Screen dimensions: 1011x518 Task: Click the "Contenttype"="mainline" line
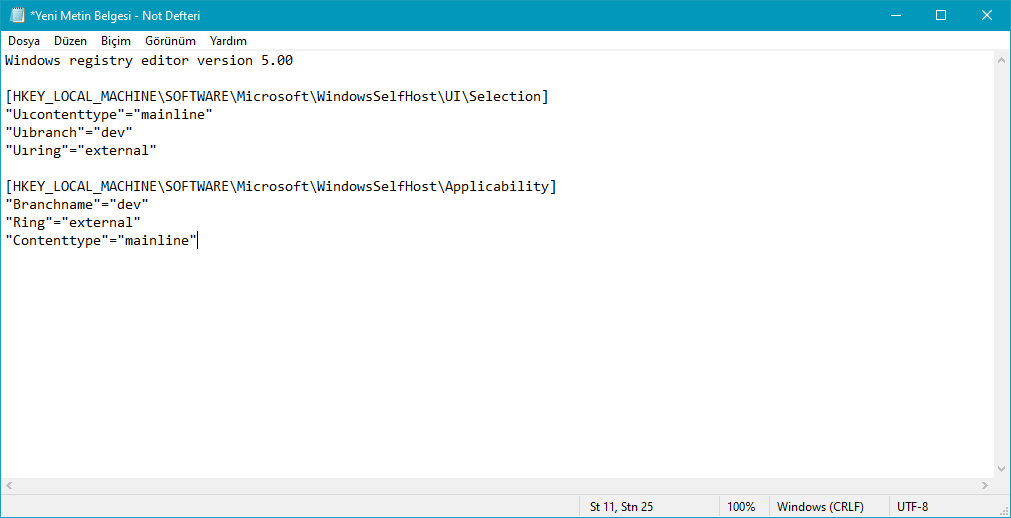coord(101,241)
